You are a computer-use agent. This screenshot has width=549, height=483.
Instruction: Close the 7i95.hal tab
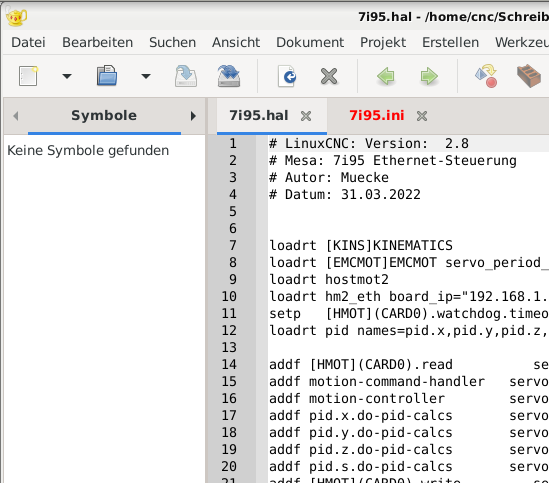[306, 116]
